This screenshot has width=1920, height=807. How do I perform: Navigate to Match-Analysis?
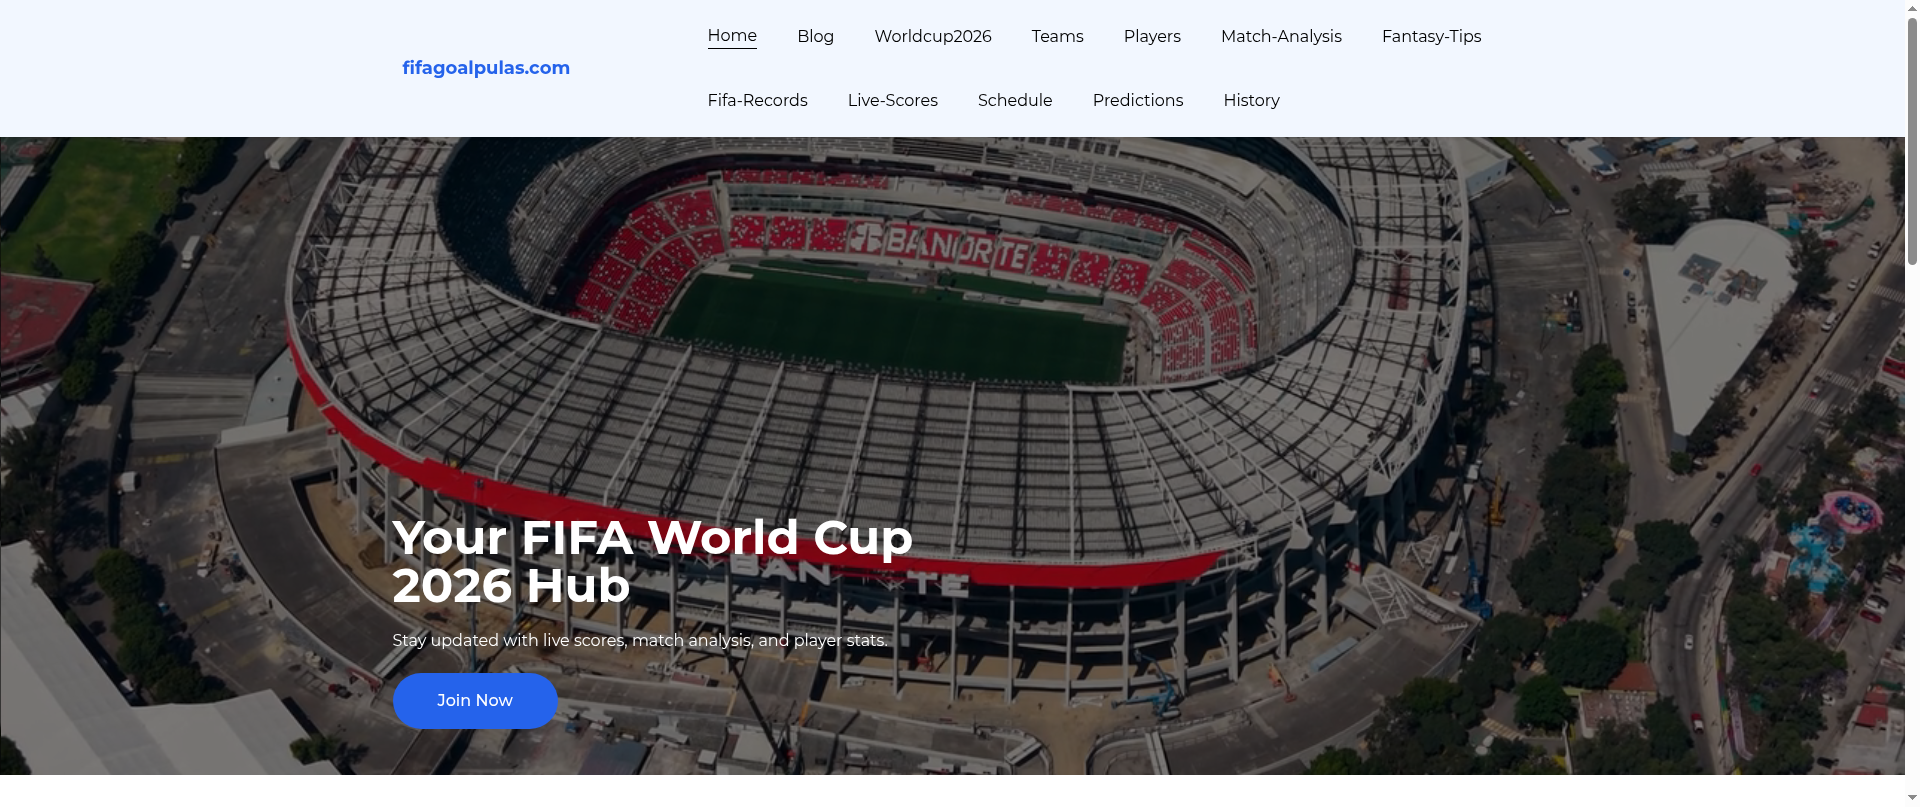(1281, 36)
